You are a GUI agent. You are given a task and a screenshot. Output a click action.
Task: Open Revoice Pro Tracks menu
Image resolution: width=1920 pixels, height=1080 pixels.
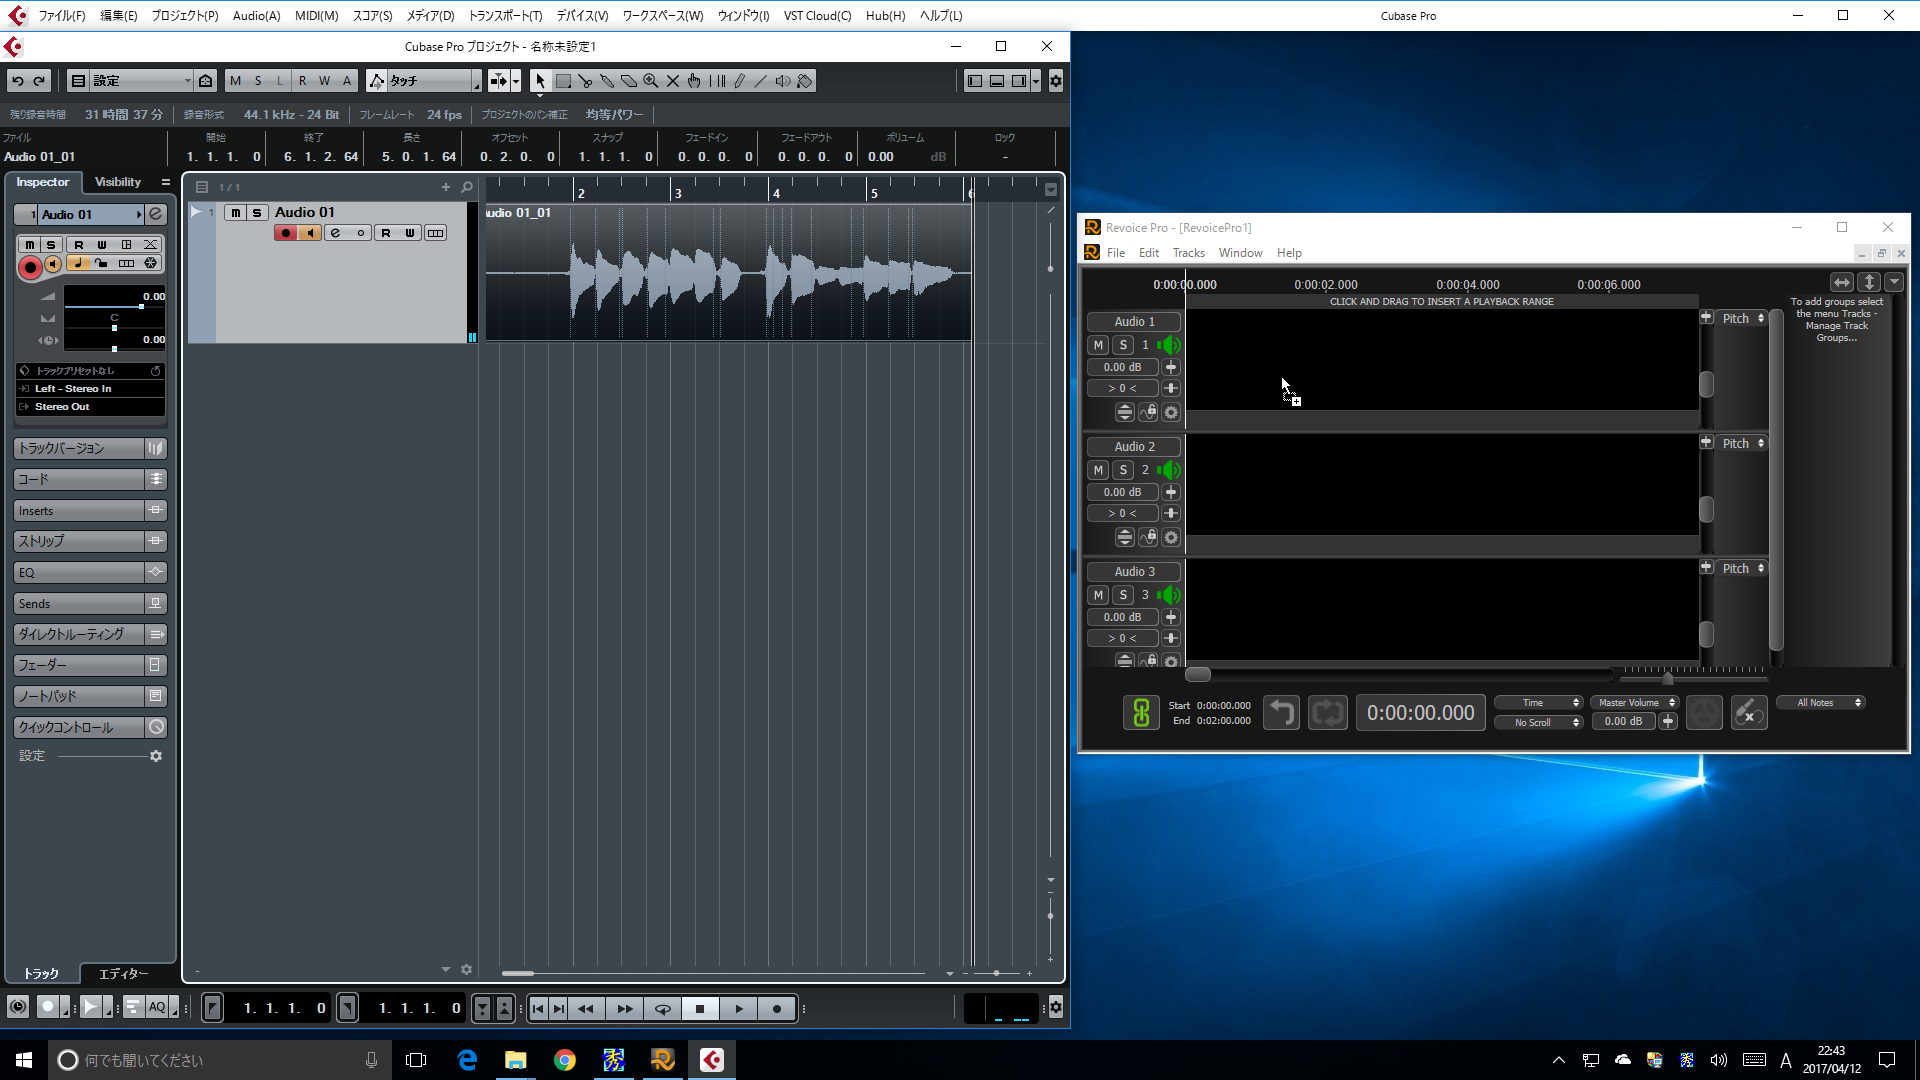(x=1188, y=253)
